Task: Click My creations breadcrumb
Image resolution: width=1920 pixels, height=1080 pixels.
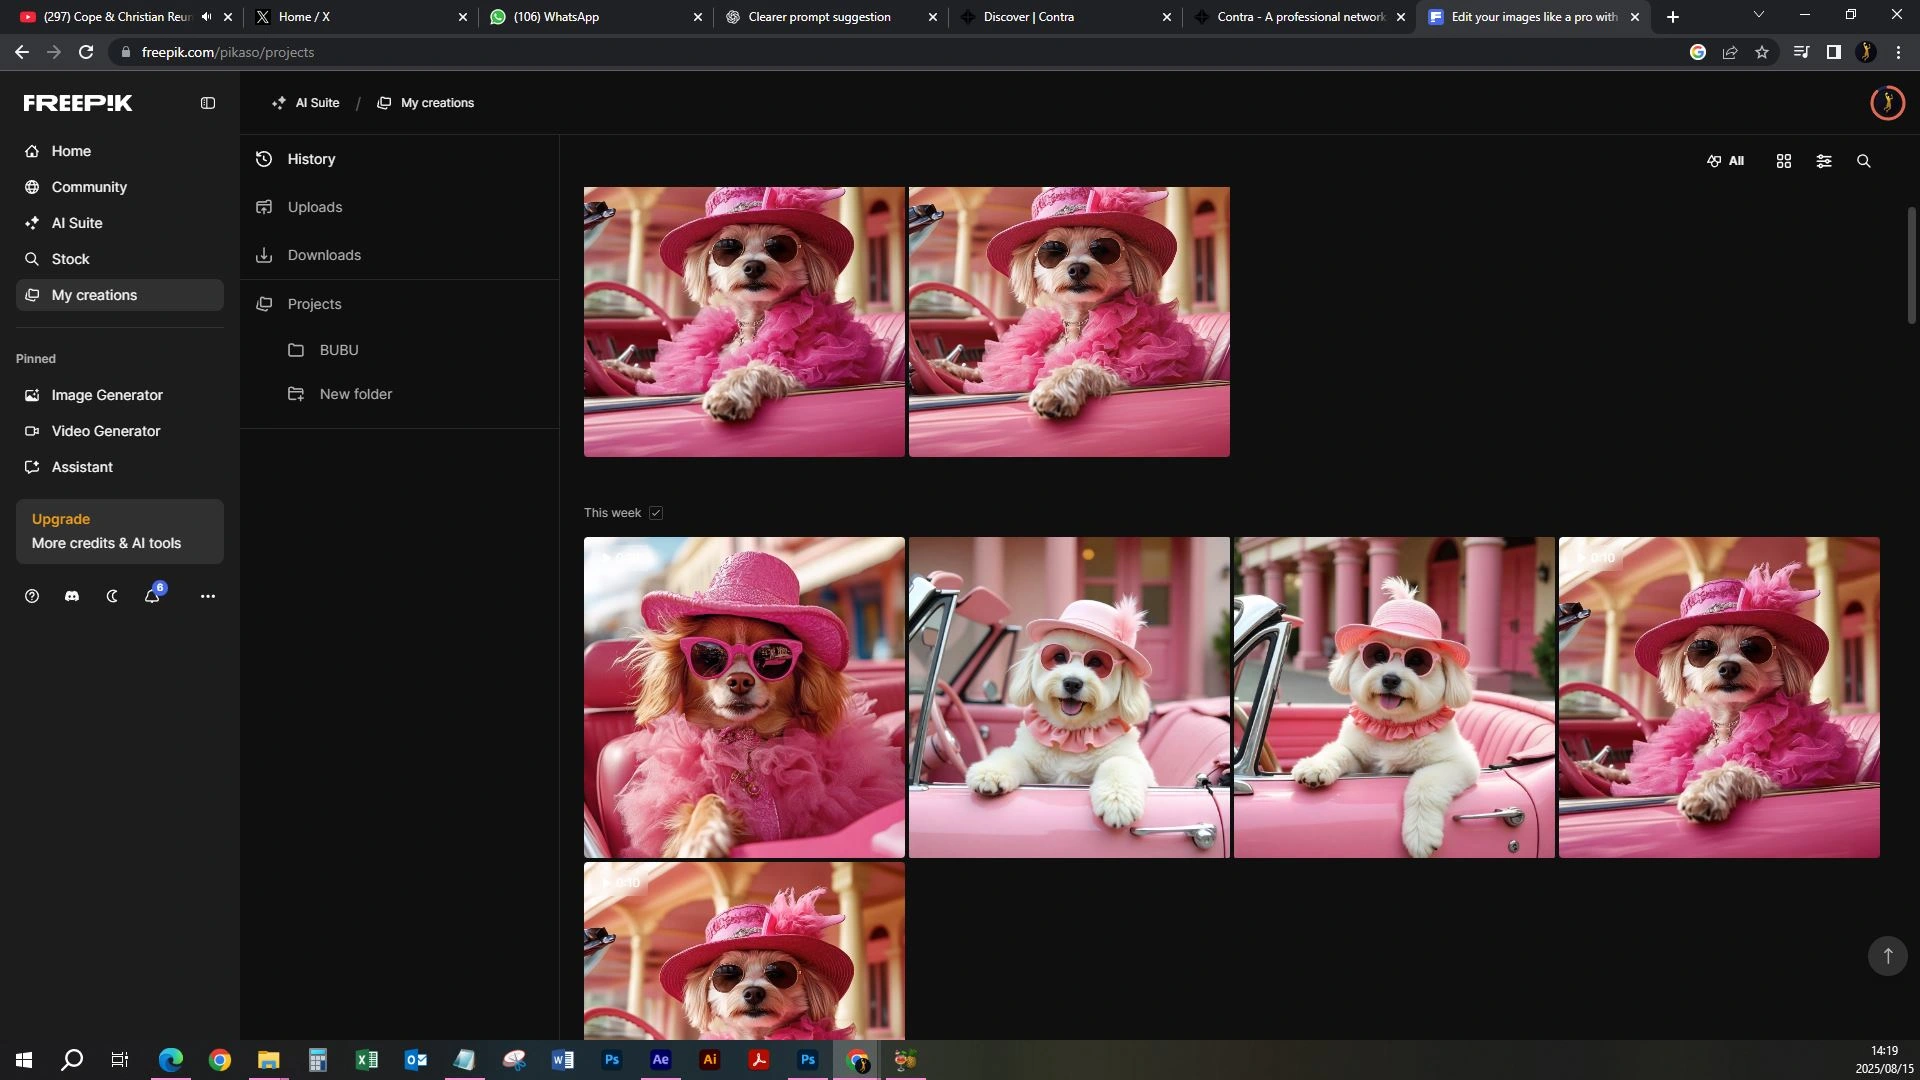Action: pyautogui.click(x=426, y=103)
